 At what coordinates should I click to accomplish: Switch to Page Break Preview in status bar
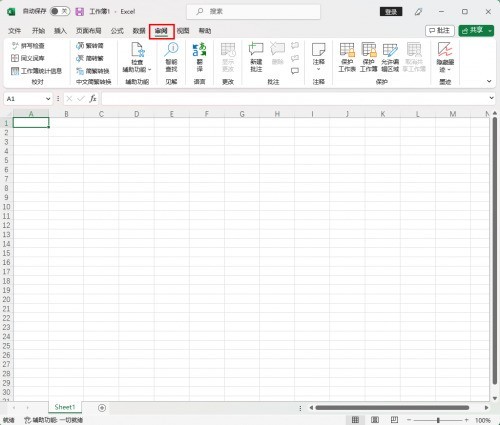(394, 420)
